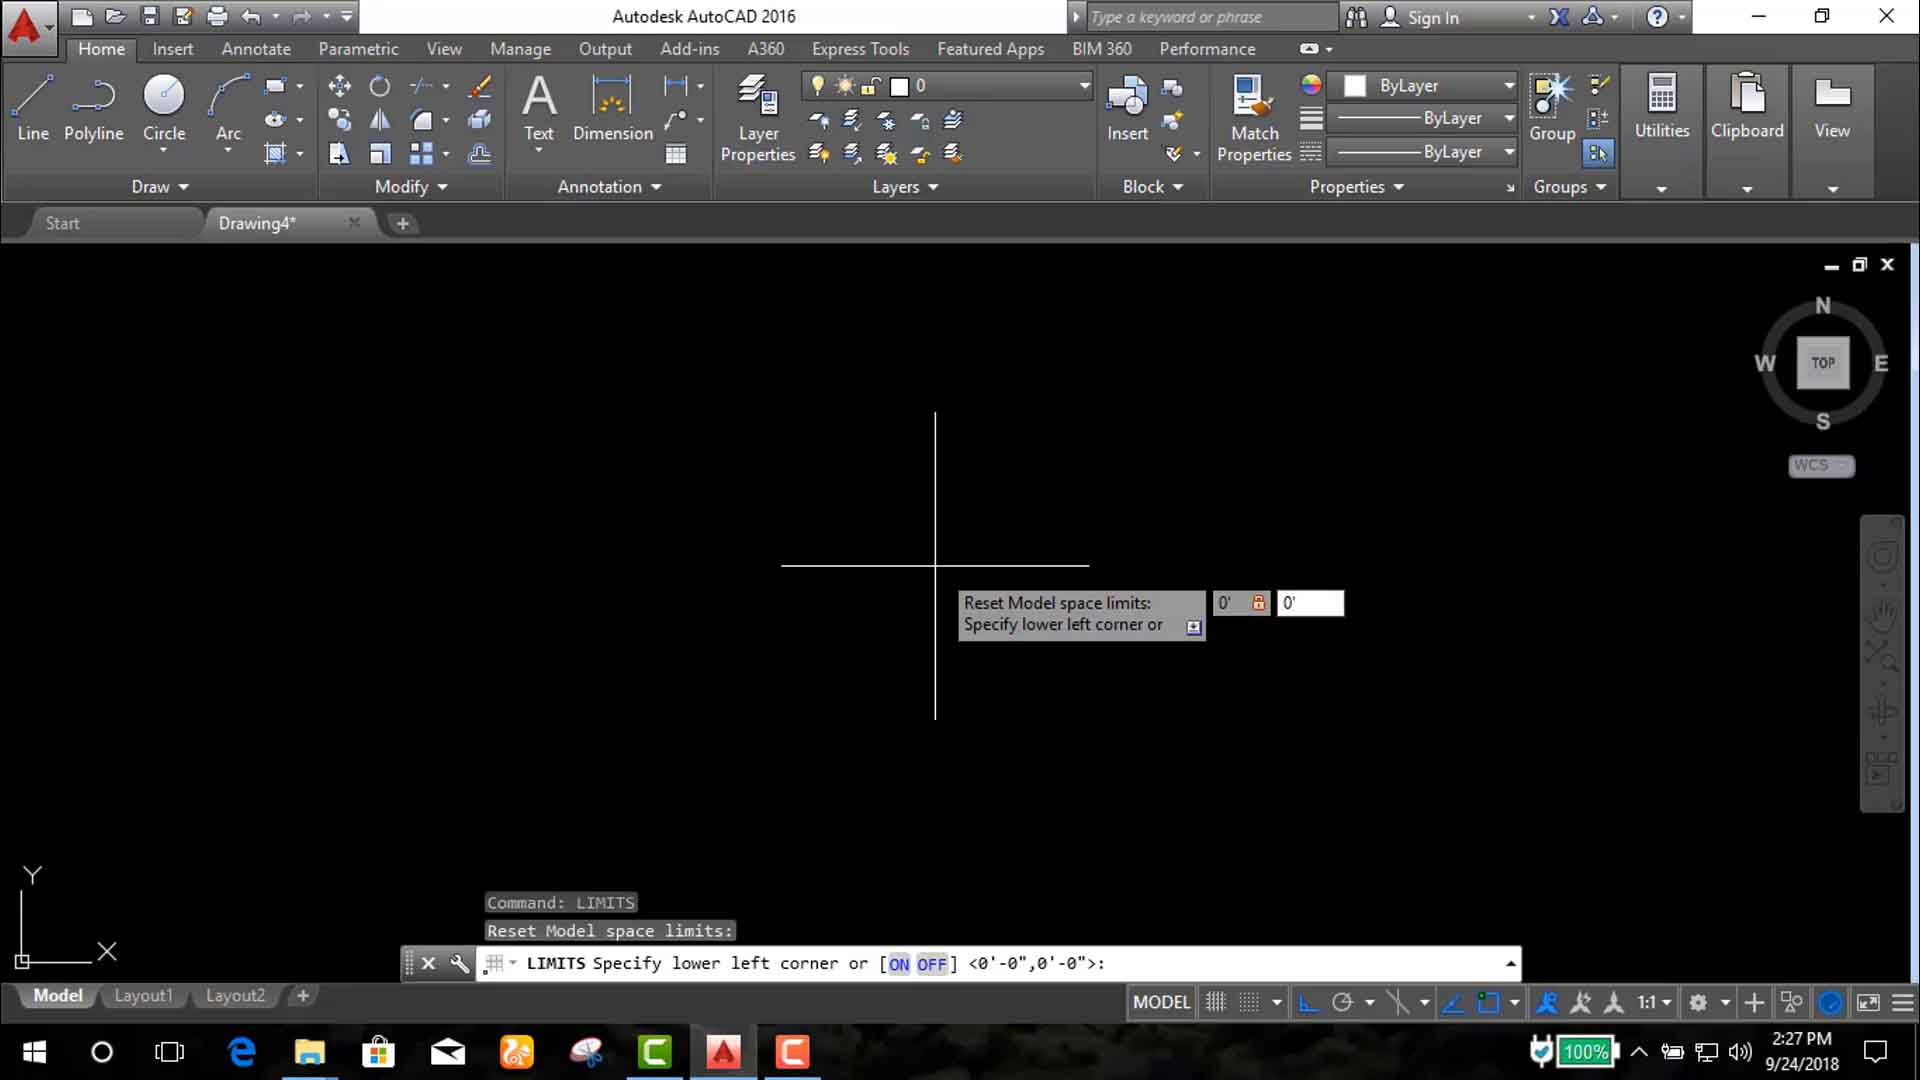Image resolution: width=1920 pixels, height=1080 pixels.
Task: Switch to the Annotate ribbon tab
Action: [256, 49]
